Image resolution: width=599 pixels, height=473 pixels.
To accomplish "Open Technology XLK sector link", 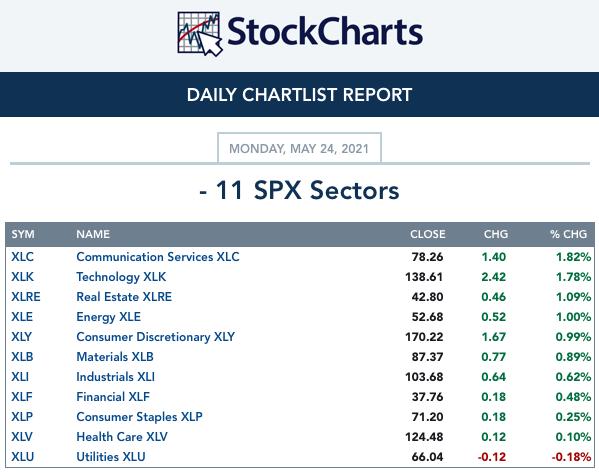I will 121,277.
